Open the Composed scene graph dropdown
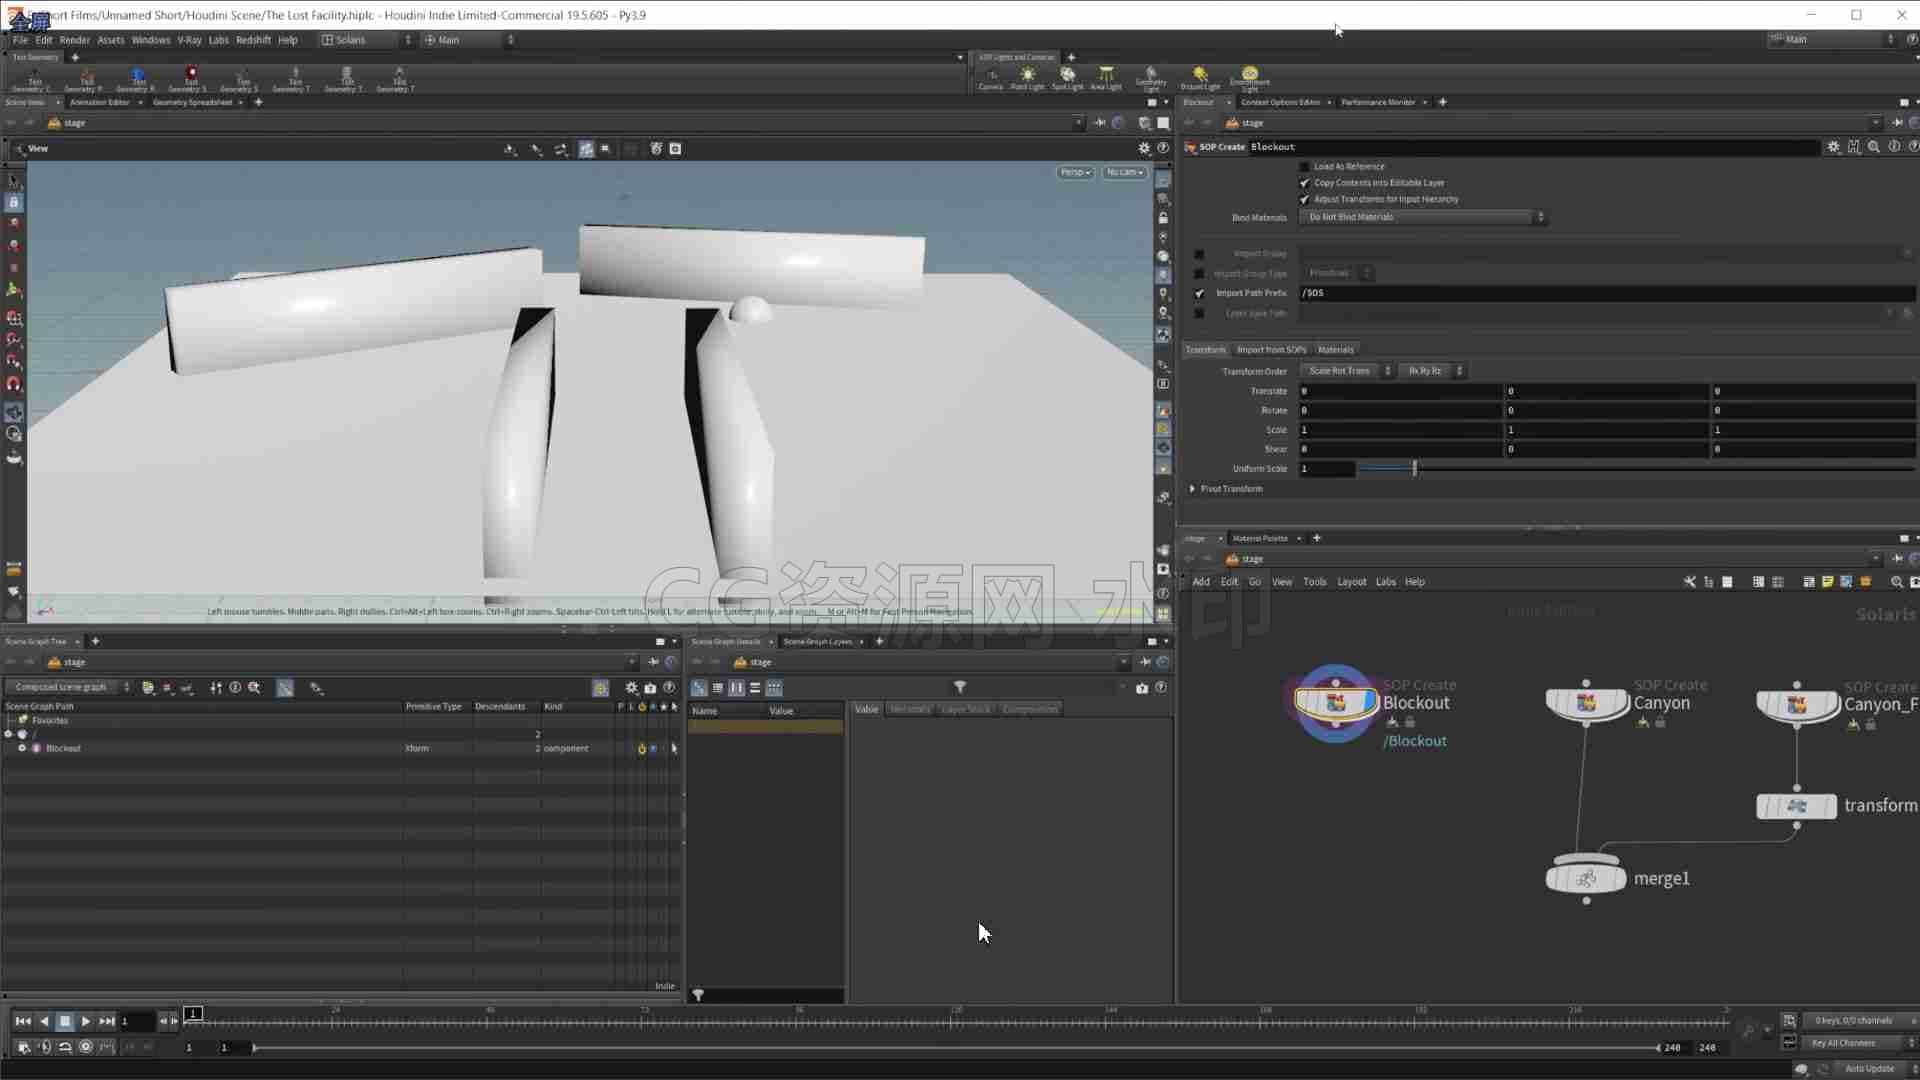The height and width of the screenshot is (1080, 1920). pos(69,688)
